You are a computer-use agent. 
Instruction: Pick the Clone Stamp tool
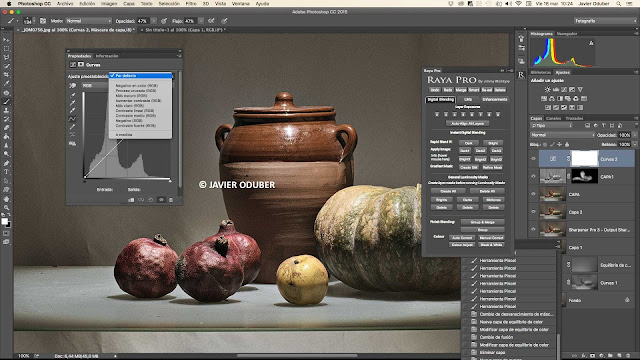[x=6, y=110]
